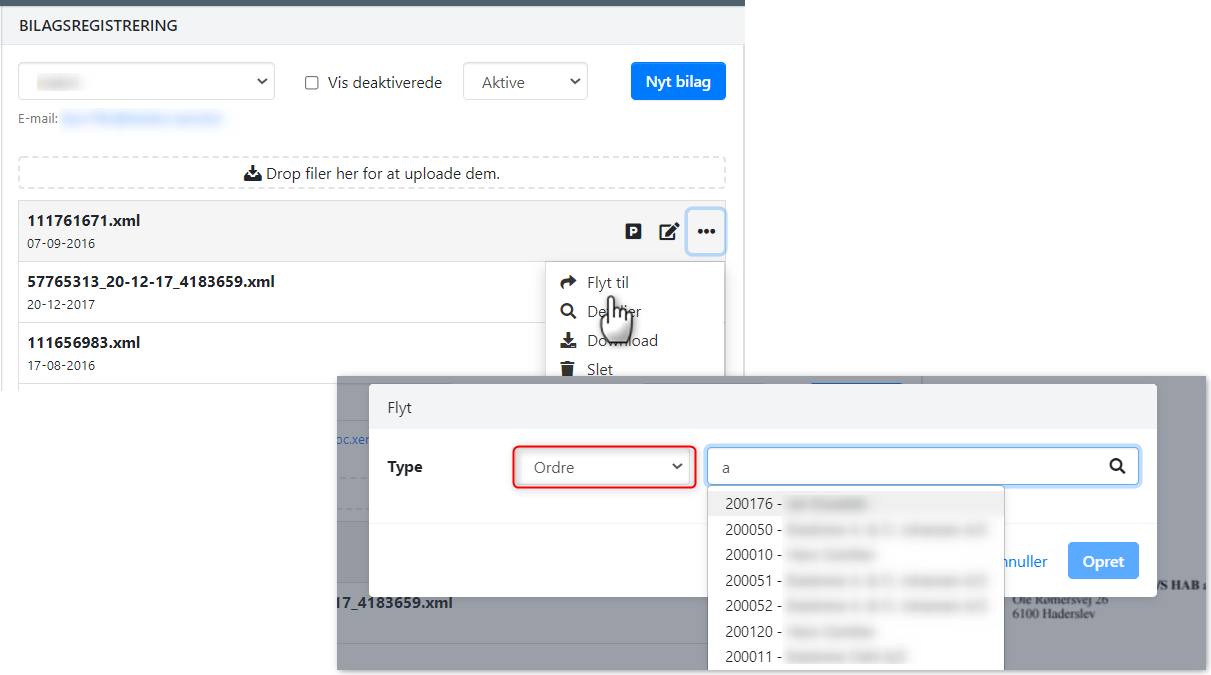Click the curved arrow icon beside Flyt til
The width and height of the screenshot is (1211, 675).
point(568,282)
